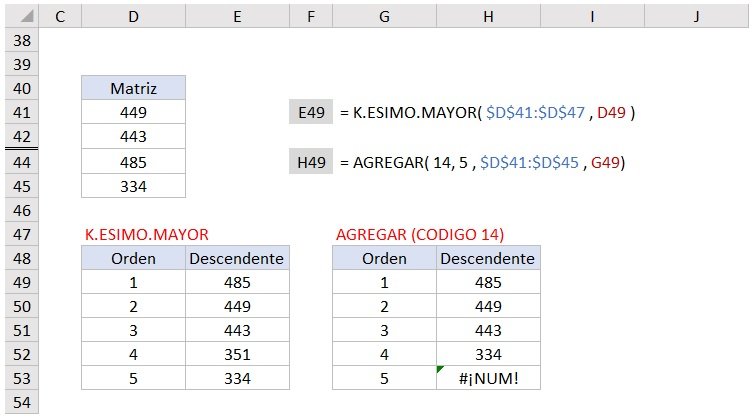Click hidden row boundary between rows 42 and 44
Image resolution: width=753 pixels, height=420 pixels.
(x=20, y=149)
